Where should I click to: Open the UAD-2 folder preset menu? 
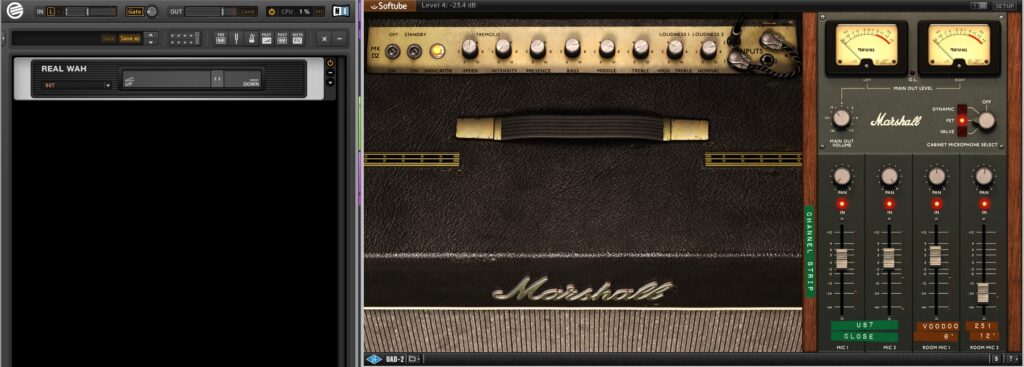coord(414,359)
